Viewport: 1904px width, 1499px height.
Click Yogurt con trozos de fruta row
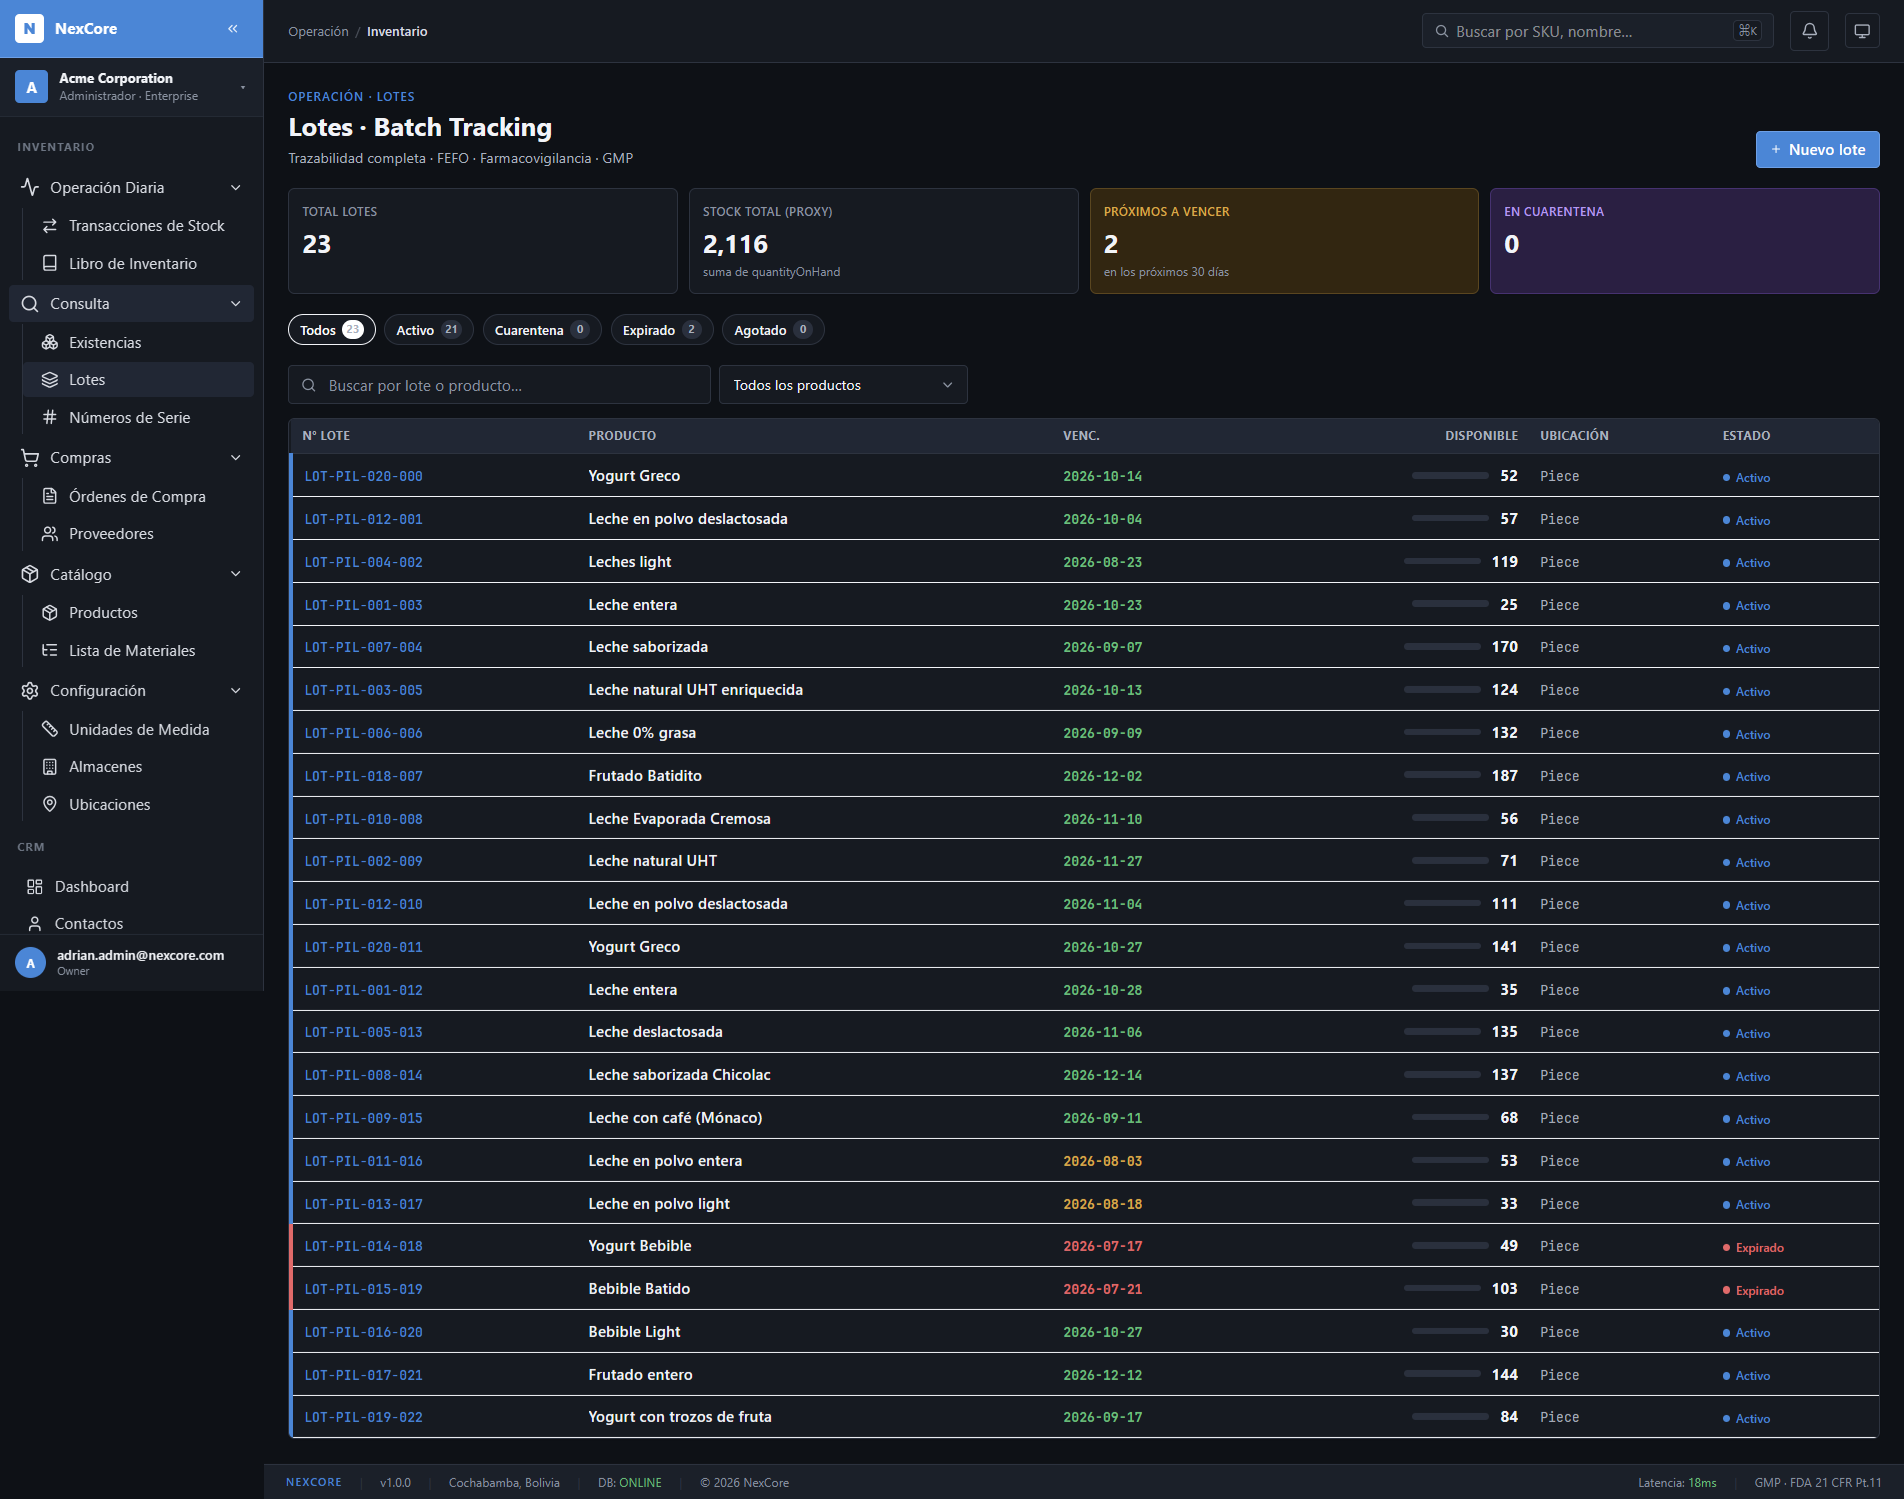coord(1084,1417)
